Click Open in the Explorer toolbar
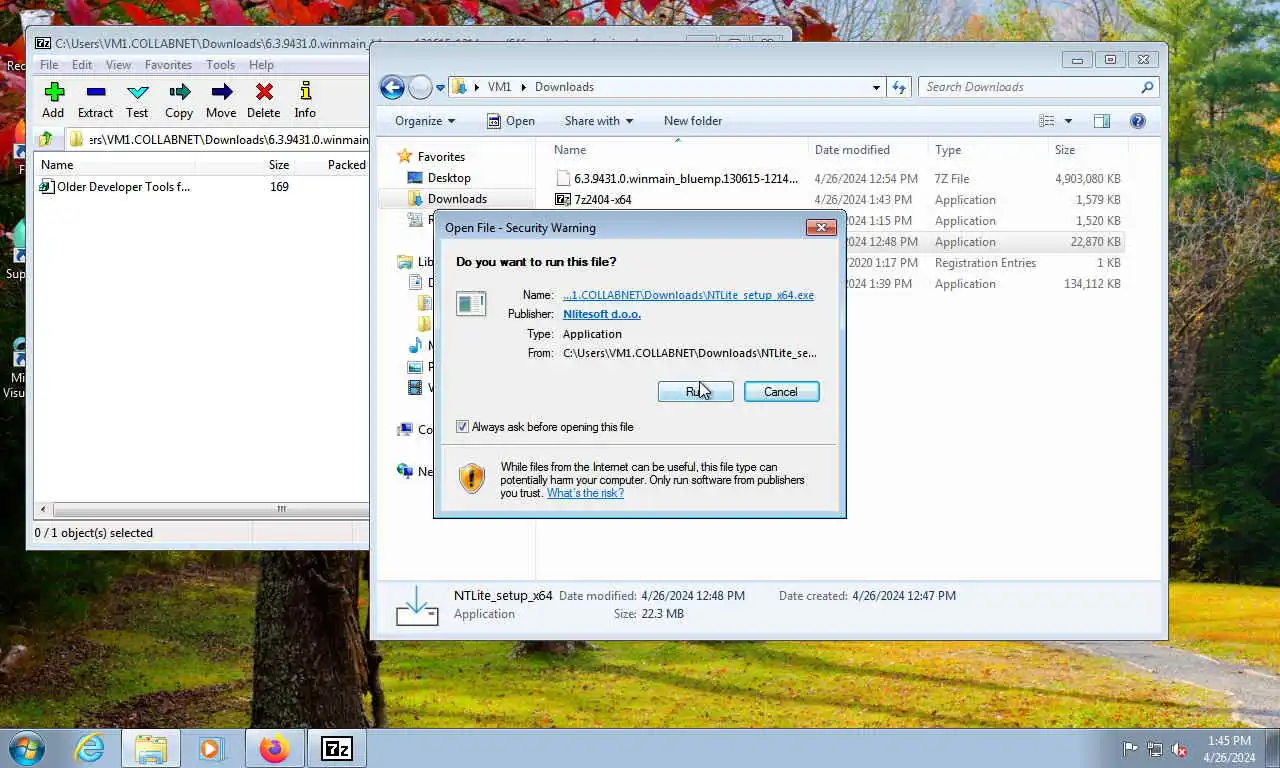Viewport: 1280px width, 768px height. (x=510, y=121)
